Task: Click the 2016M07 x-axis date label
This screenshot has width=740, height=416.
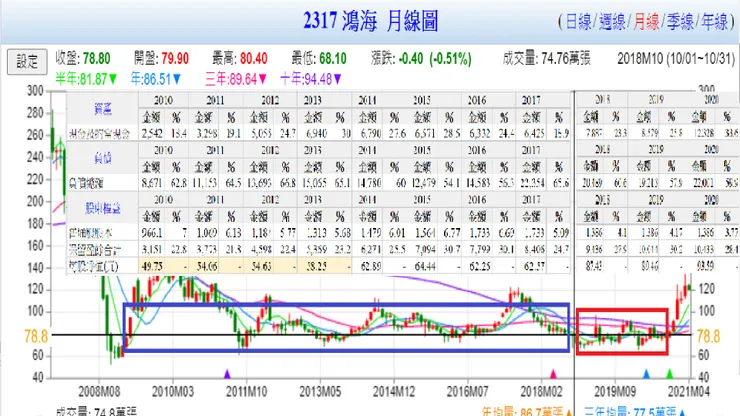Action: (468, 391)
